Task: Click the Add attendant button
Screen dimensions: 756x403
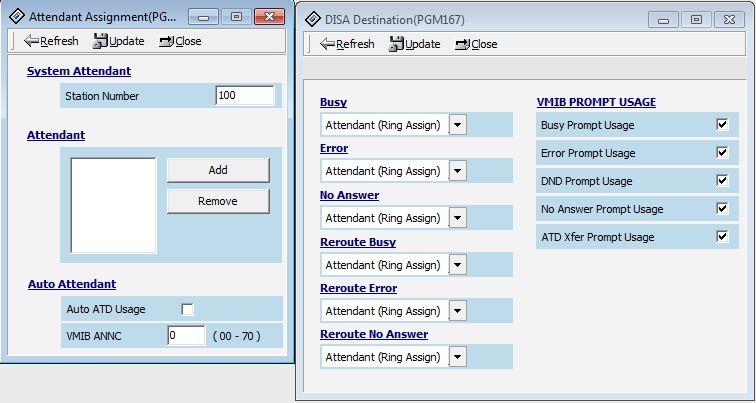Action: [x=218, y=170]
